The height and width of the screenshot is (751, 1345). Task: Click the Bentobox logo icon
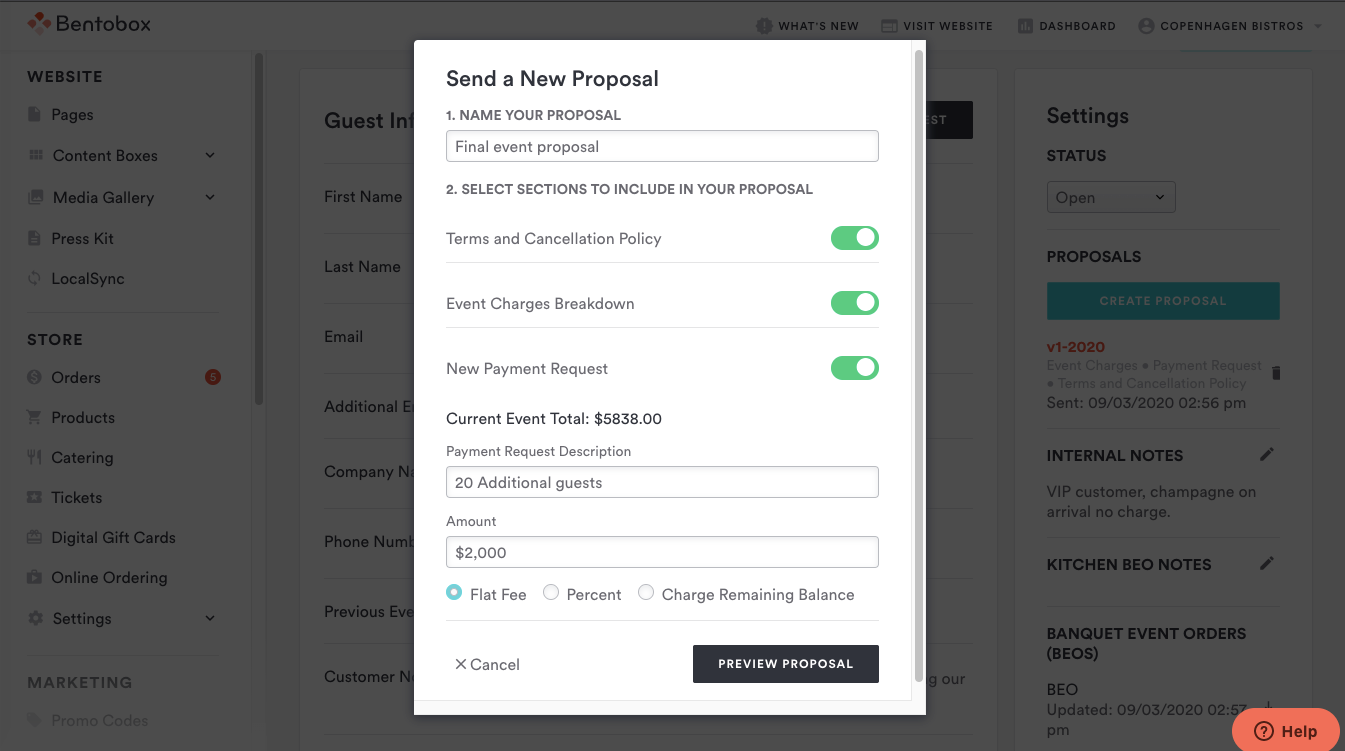38,22
